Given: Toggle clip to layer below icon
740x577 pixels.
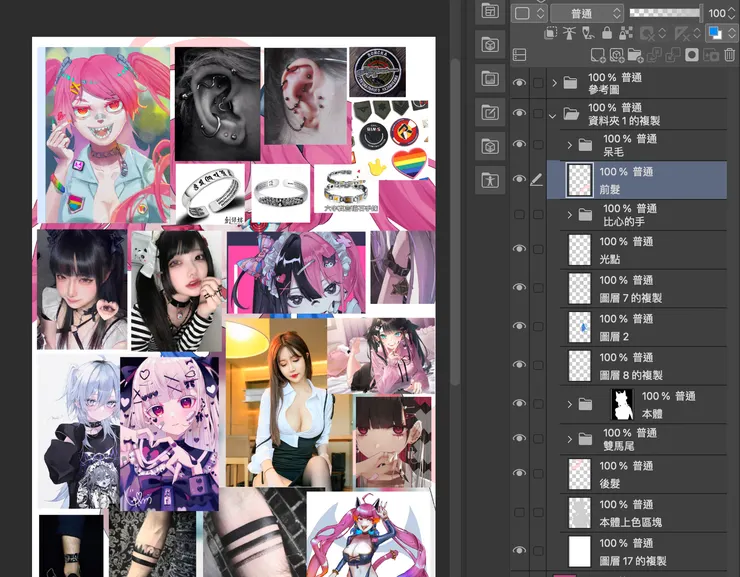Looking at the screenshot, I should (x=550, y=33).
